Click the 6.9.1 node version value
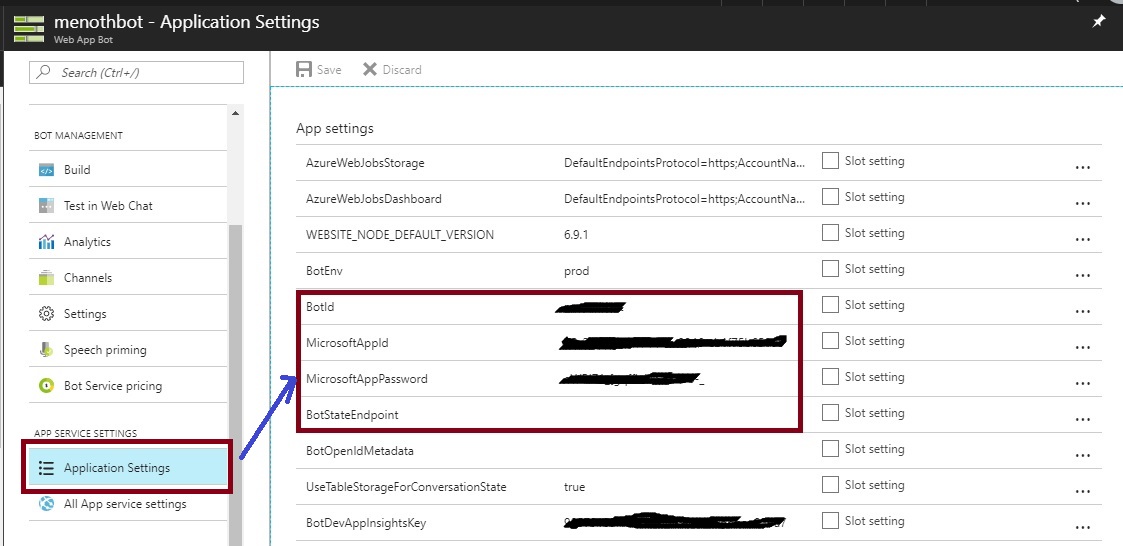 [x=576, y=234]
